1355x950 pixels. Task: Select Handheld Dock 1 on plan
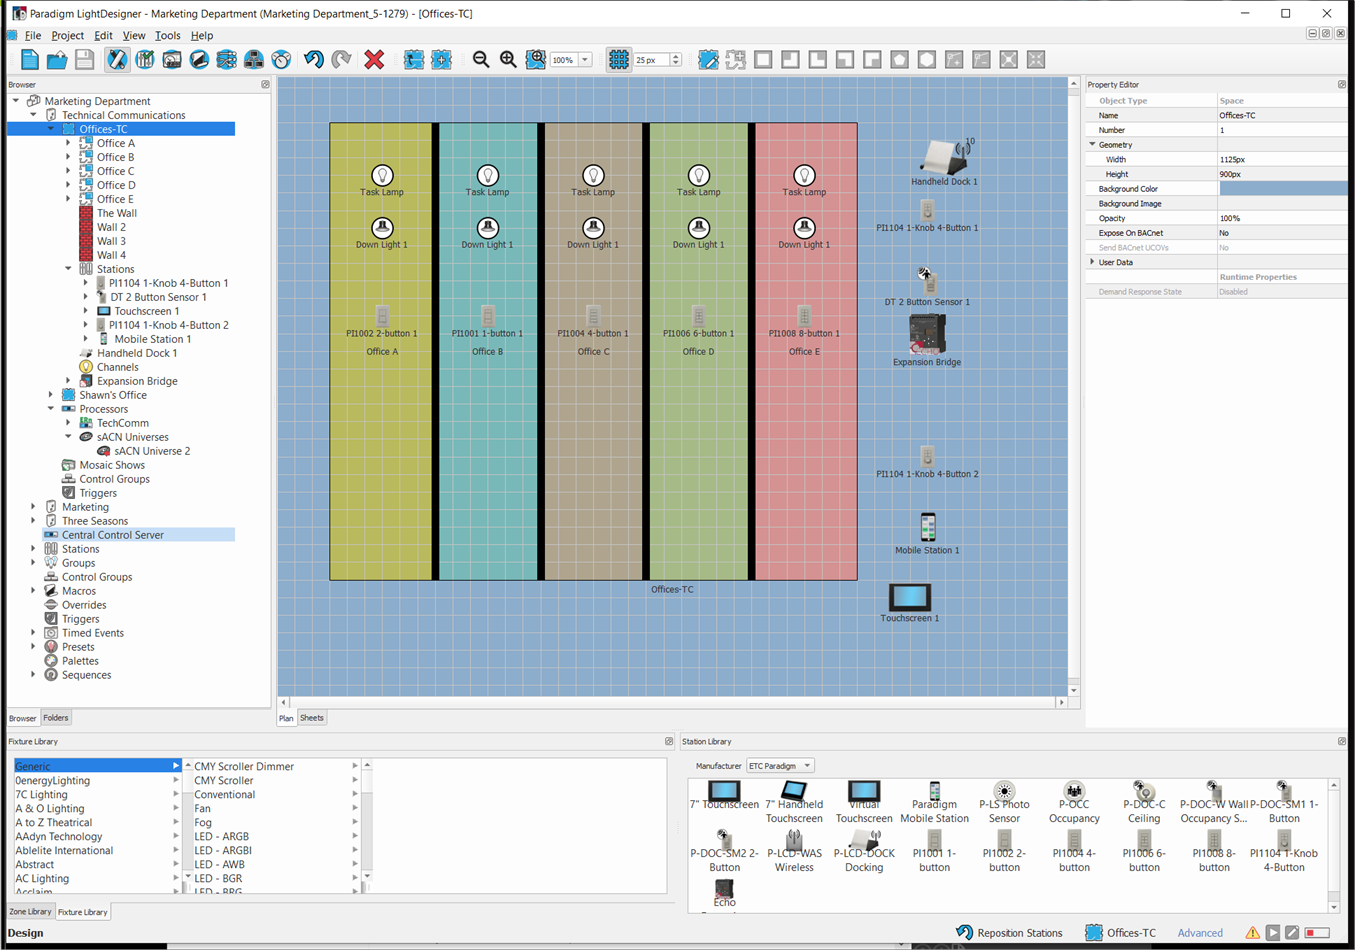point(944,158)
